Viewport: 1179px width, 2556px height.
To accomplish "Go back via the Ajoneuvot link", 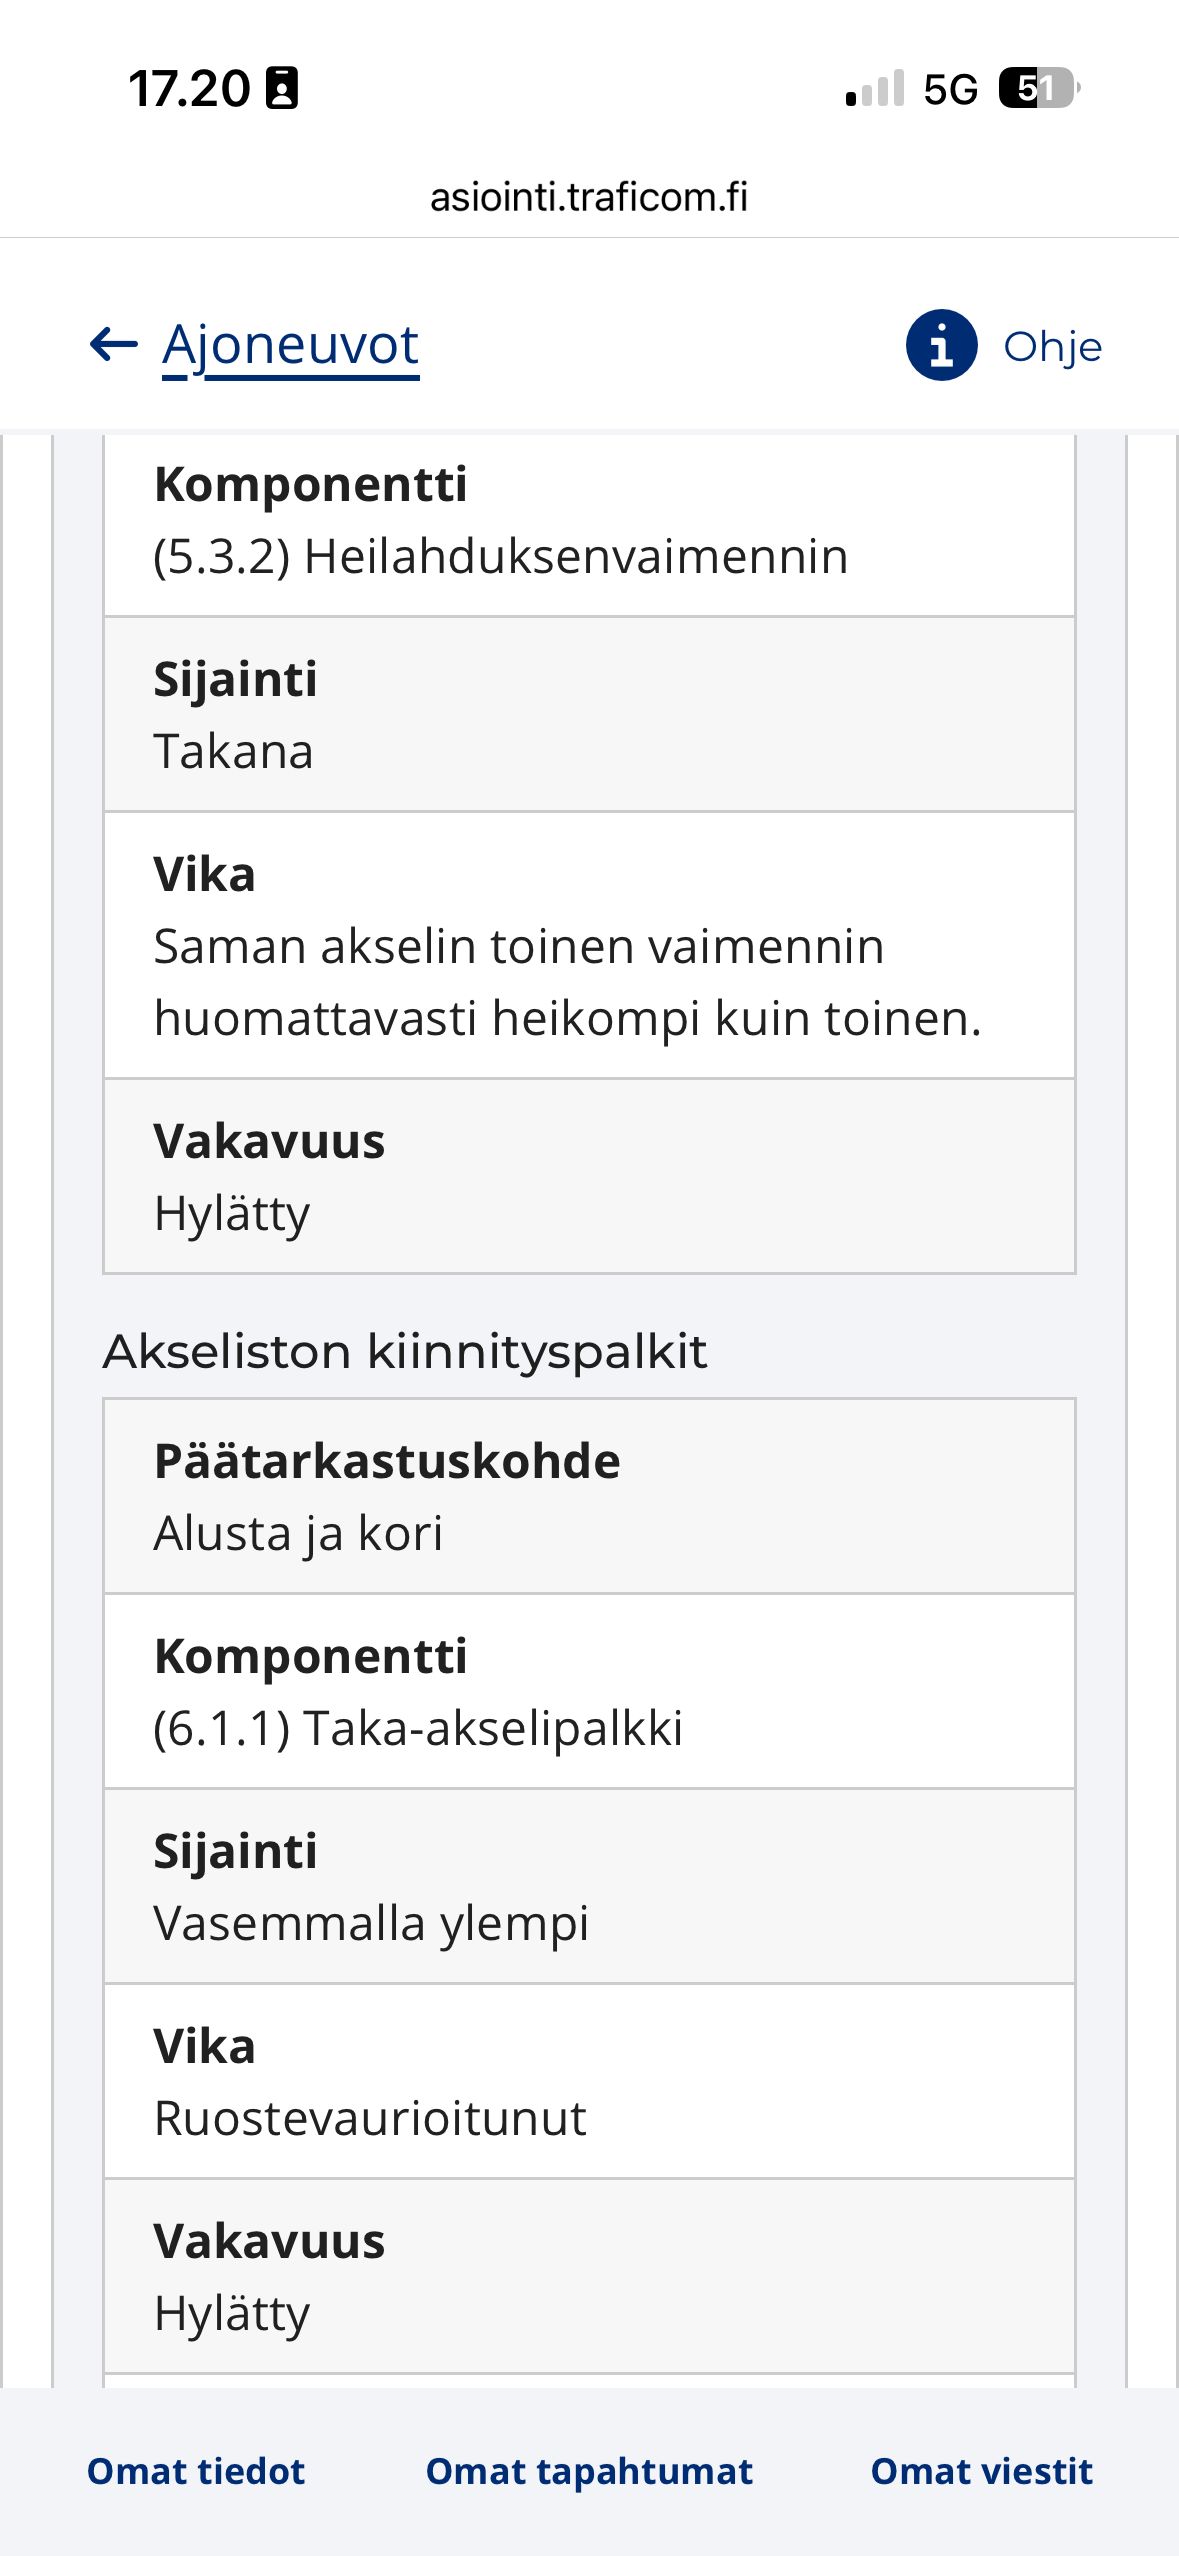I will 290,346.
